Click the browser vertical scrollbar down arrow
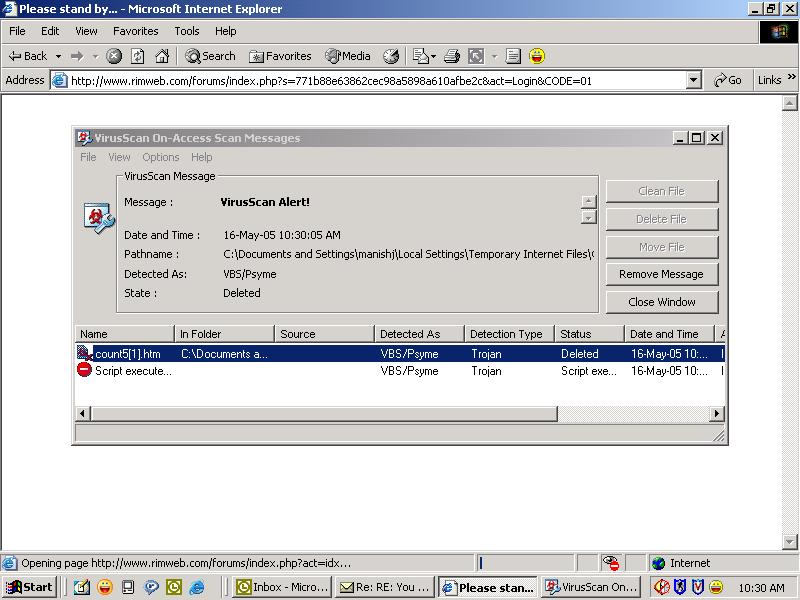 789,541
